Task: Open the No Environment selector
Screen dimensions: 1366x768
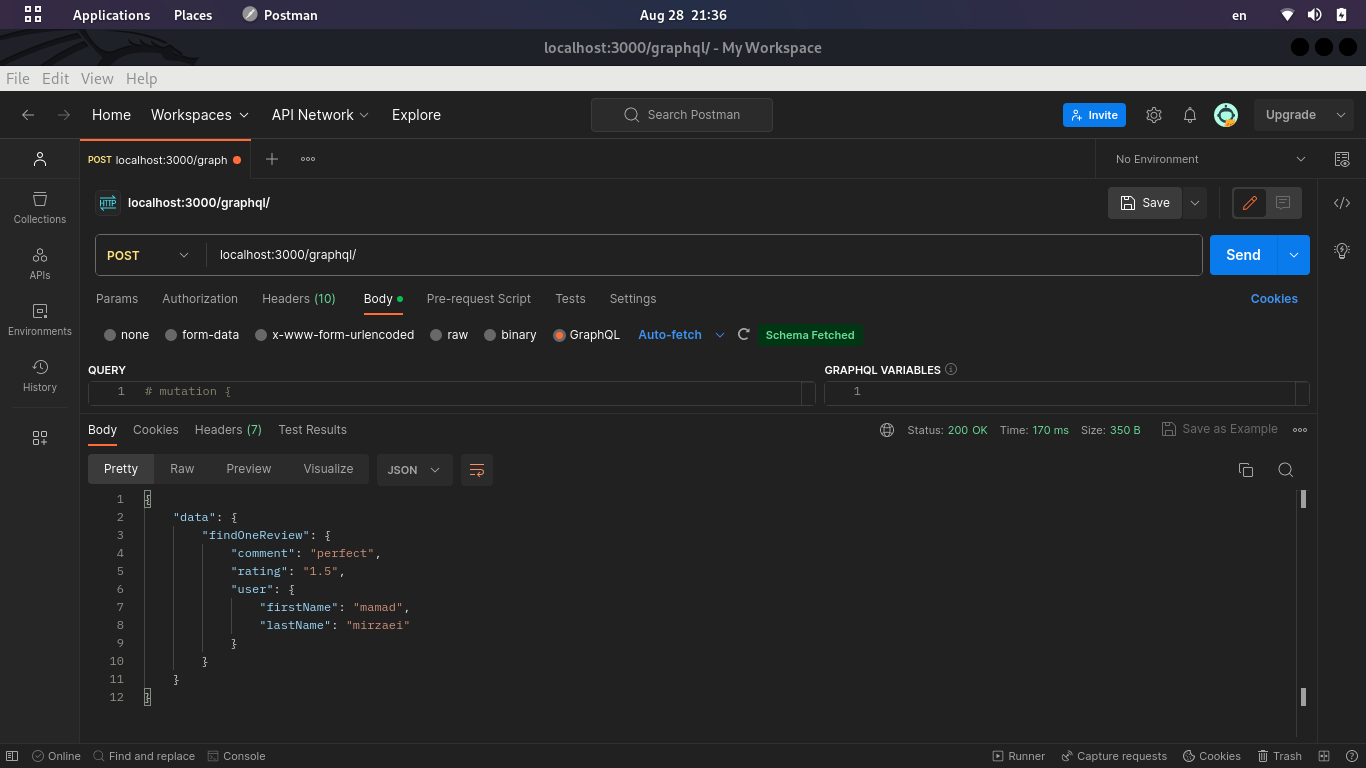Action: click(1210, 159)
